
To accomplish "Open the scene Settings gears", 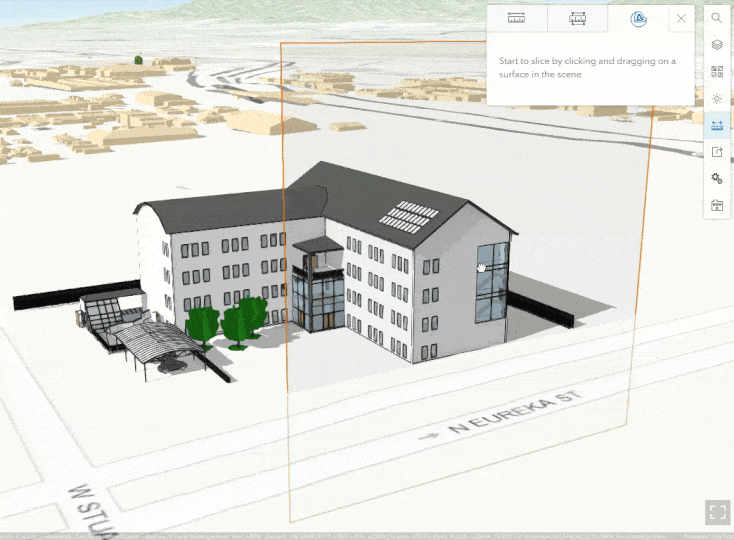I will pyautogui.click(x=717, y=178).
